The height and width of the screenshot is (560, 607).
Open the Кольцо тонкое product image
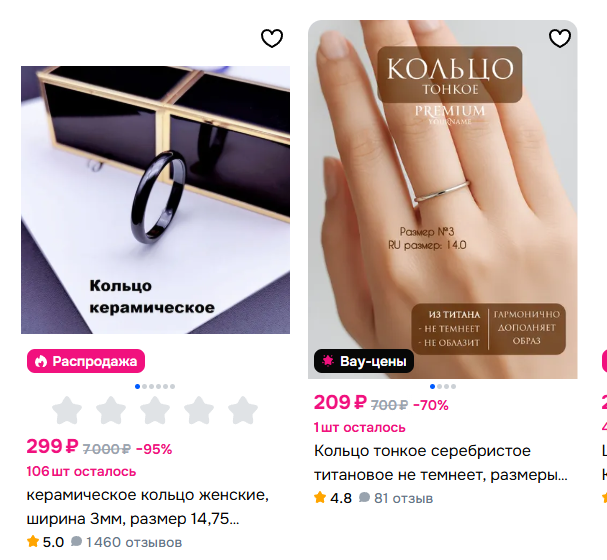tap(442, 199)
